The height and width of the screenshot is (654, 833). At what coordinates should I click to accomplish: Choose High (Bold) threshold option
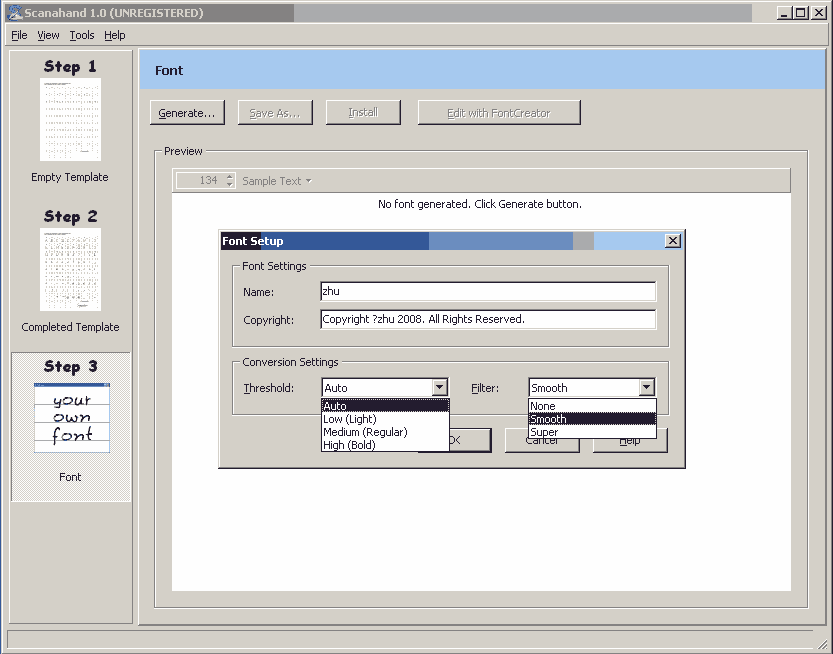click(x=385, y=445)
